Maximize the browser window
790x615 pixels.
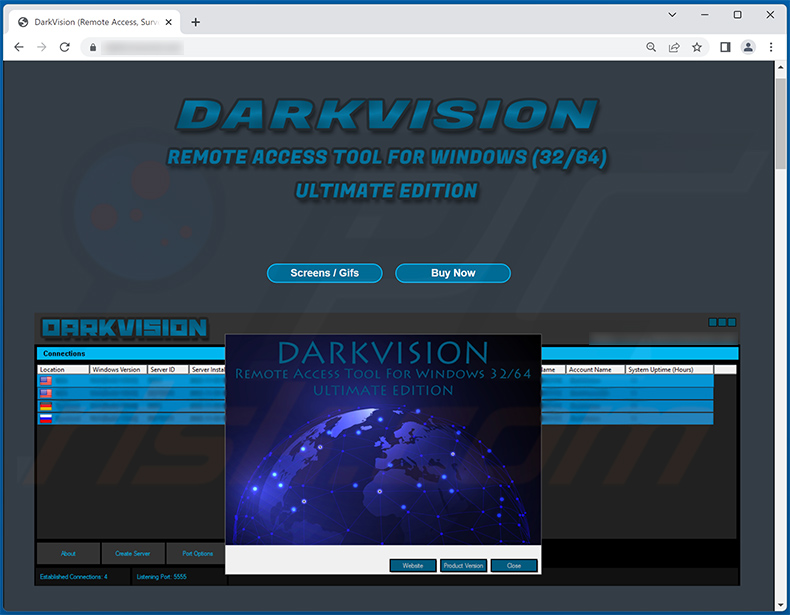point(738,15)
